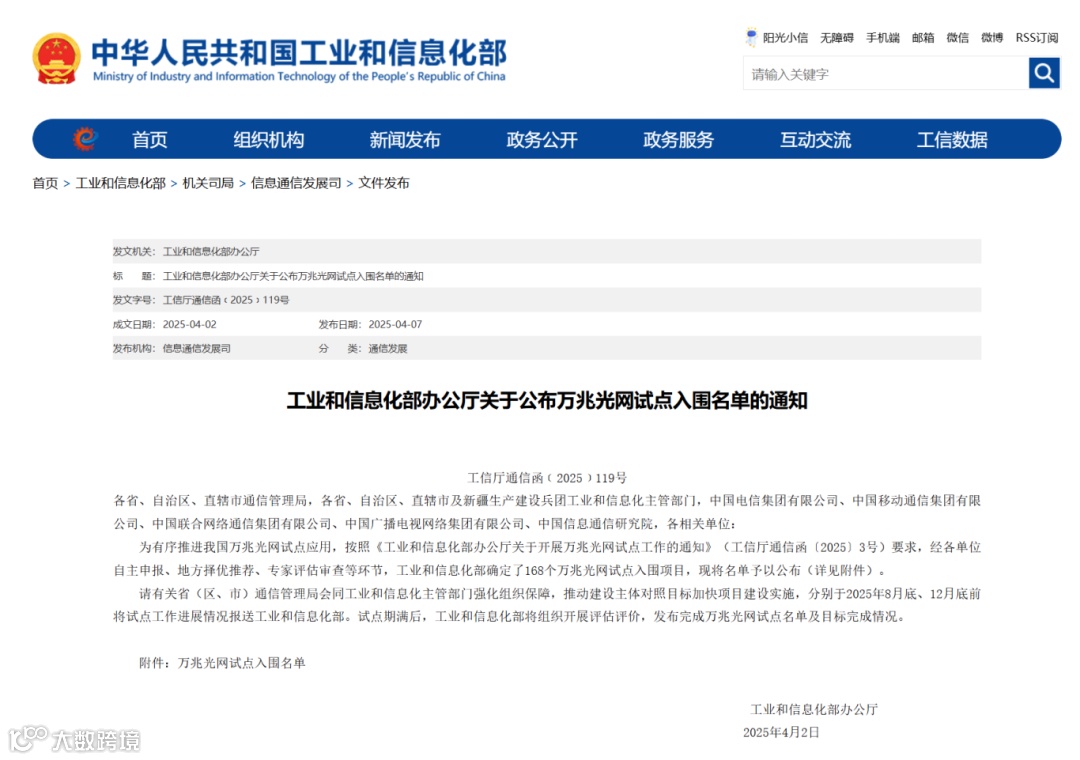Click the bold article headline
1080x760 pixels.
[547, 400]
